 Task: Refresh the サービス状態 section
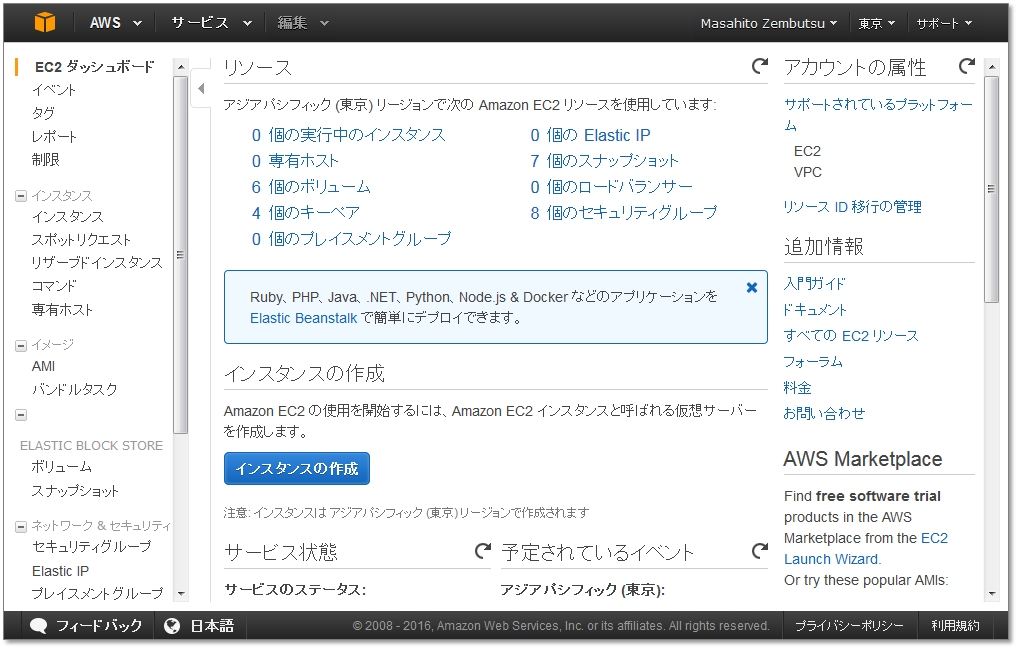(x=483, y=551)
